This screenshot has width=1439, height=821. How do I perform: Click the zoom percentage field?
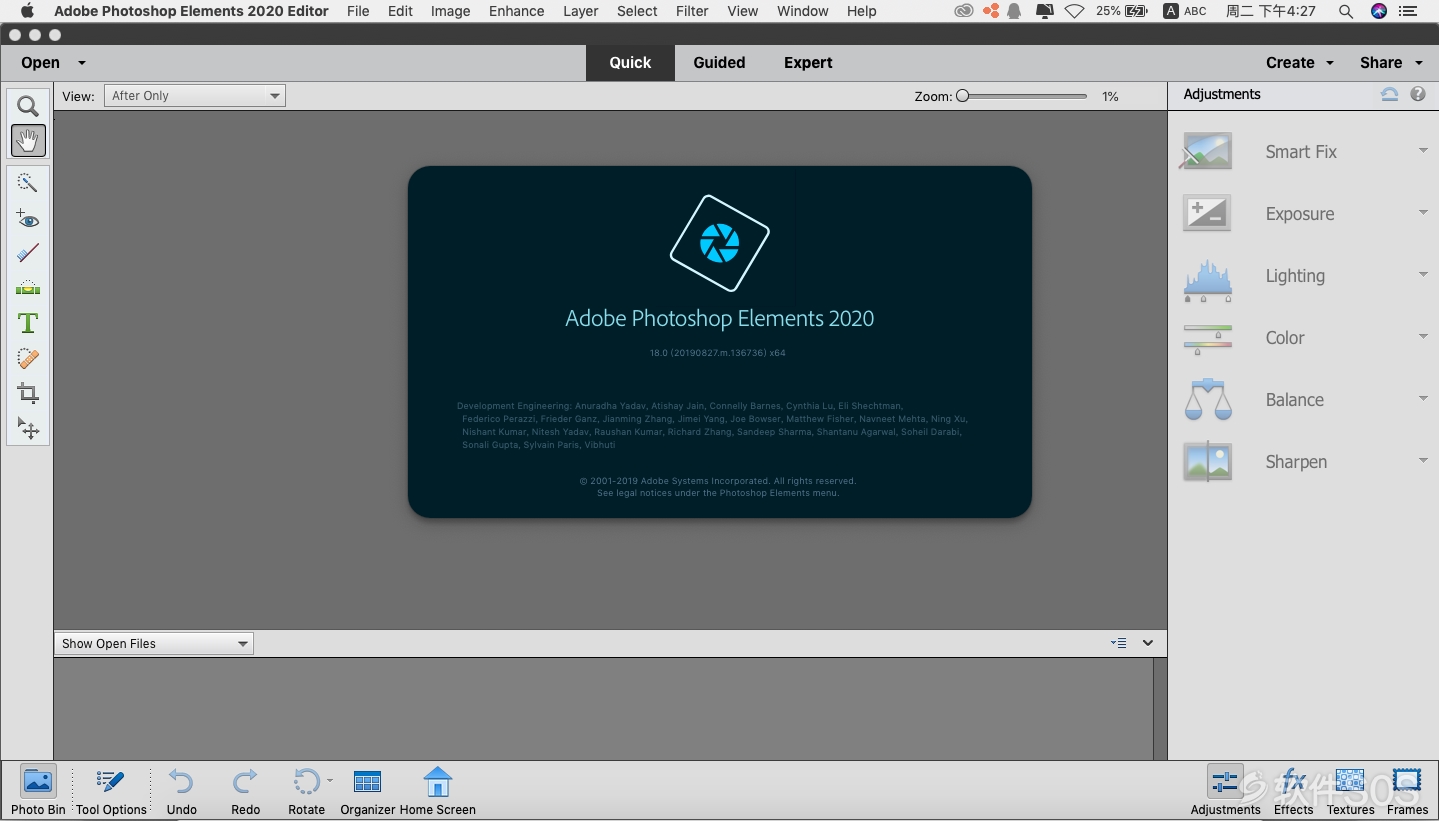click(1110, 96)
